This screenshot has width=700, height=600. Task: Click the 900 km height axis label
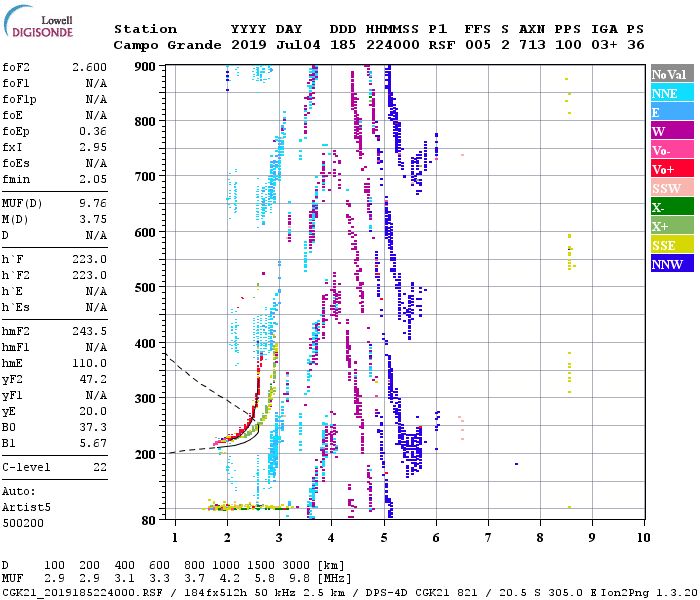coord(145,67)
